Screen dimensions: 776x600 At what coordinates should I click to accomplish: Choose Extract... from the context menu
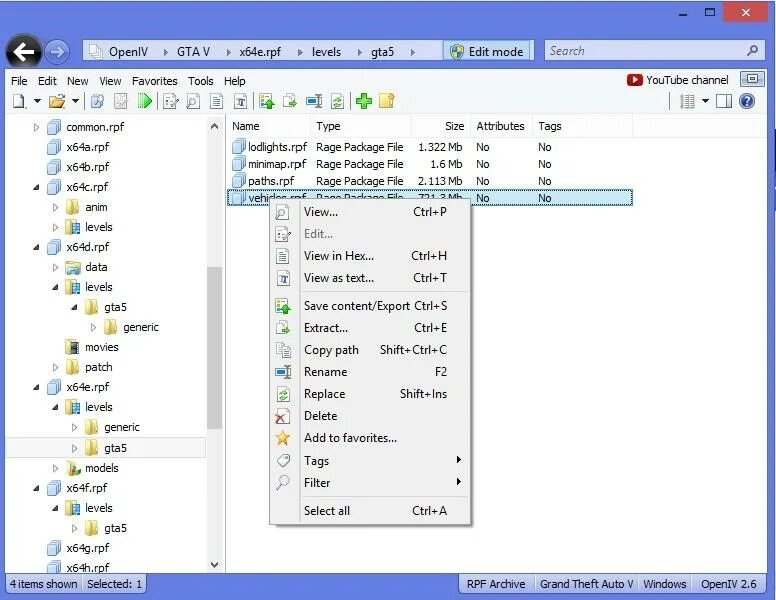370,328
